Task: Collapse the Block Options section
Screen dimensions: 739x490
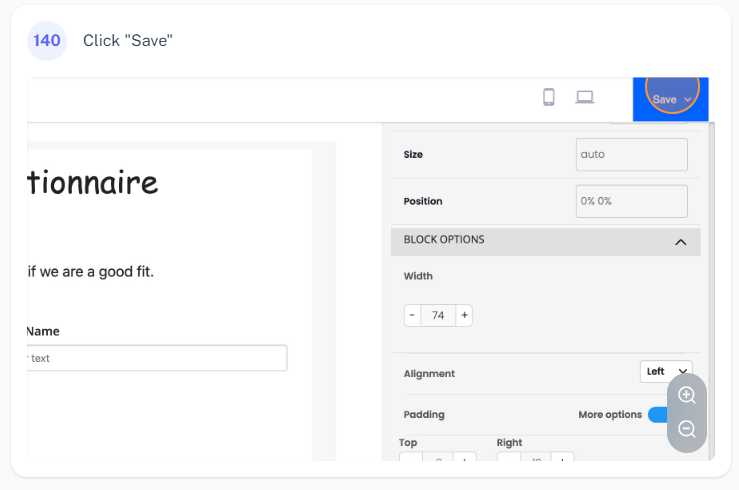Action: (680, 242)
